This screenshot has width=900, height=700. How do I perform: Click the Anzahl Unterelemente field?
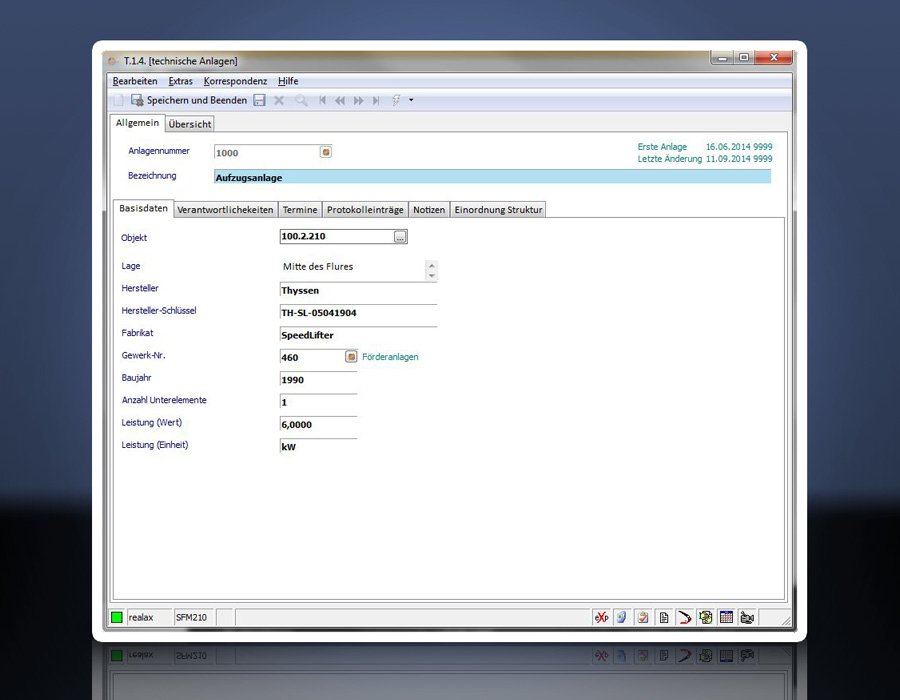point(319,402)
